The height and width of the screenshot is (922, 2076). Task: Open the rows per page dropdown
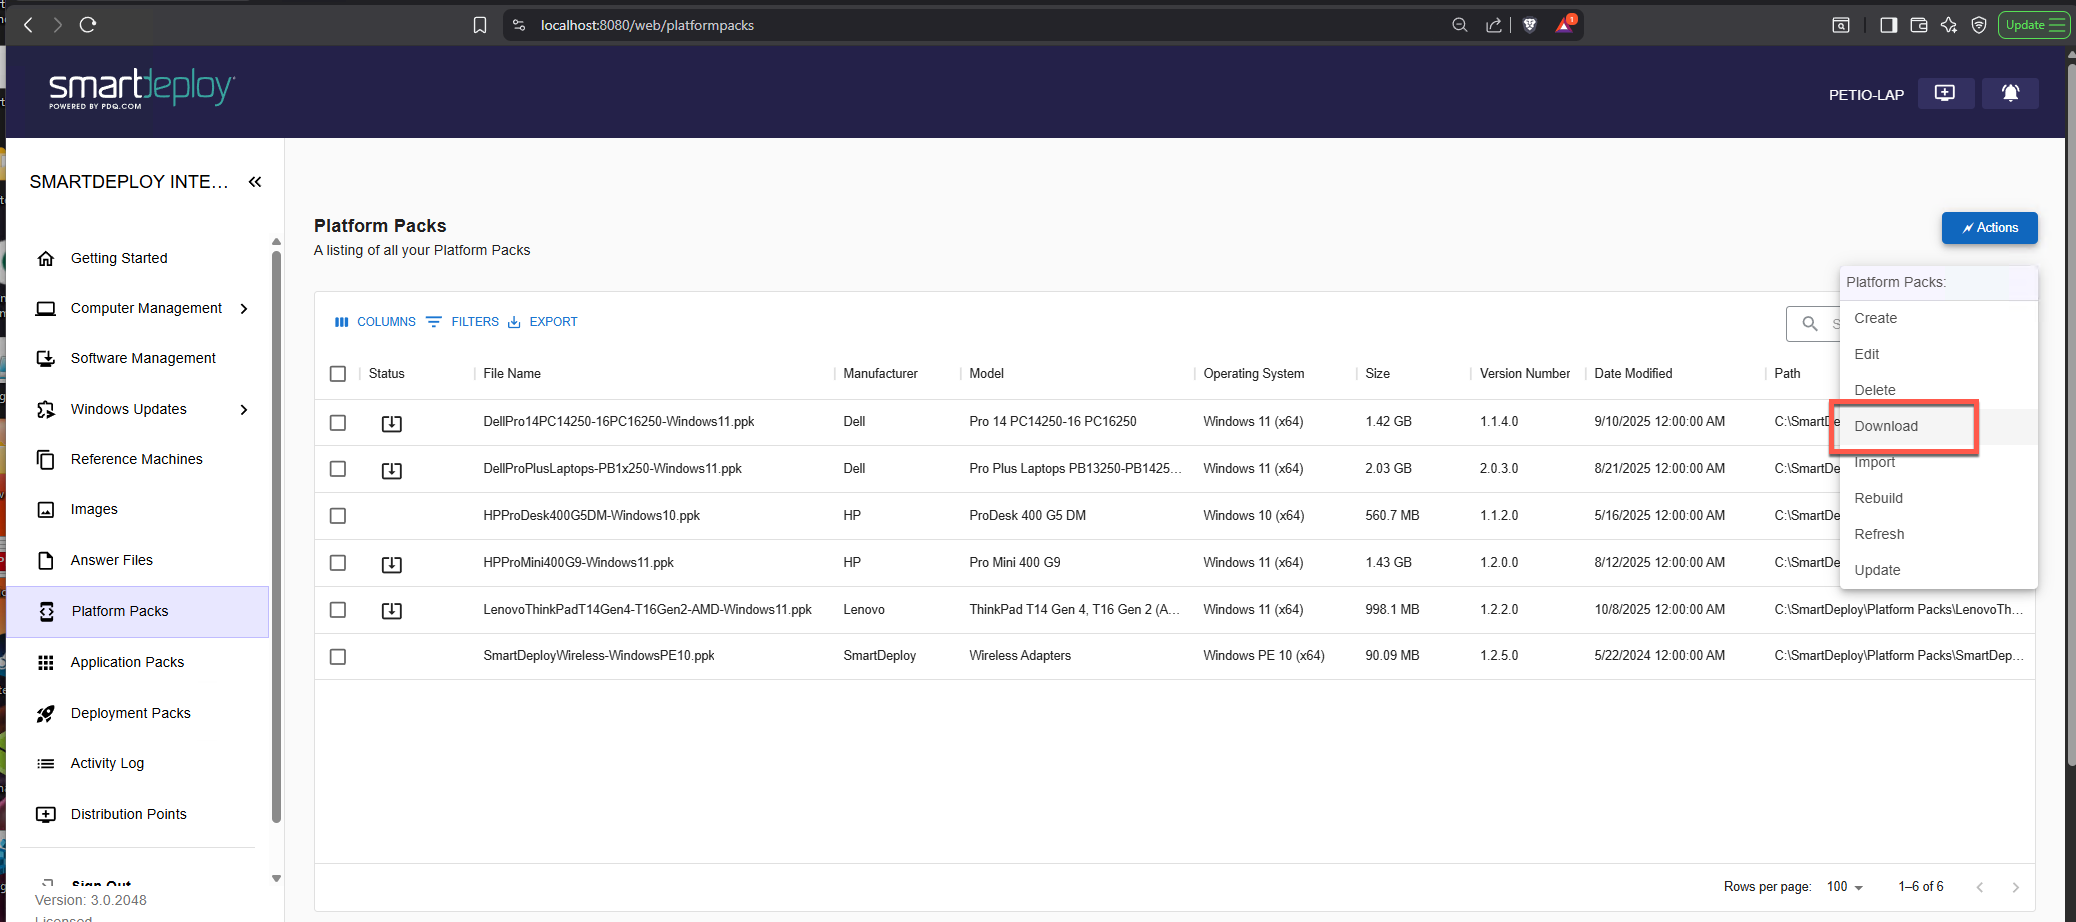(1845, 887)
